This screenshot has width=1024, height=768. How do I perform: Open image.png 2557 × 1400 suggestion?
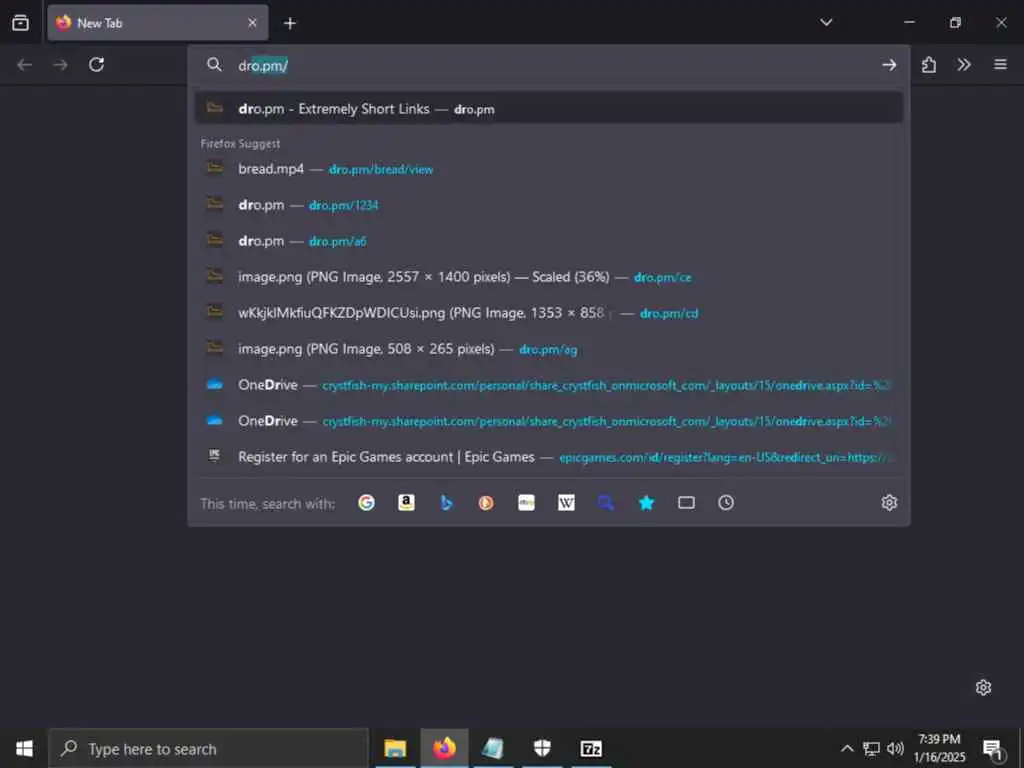tap(549, 277)
